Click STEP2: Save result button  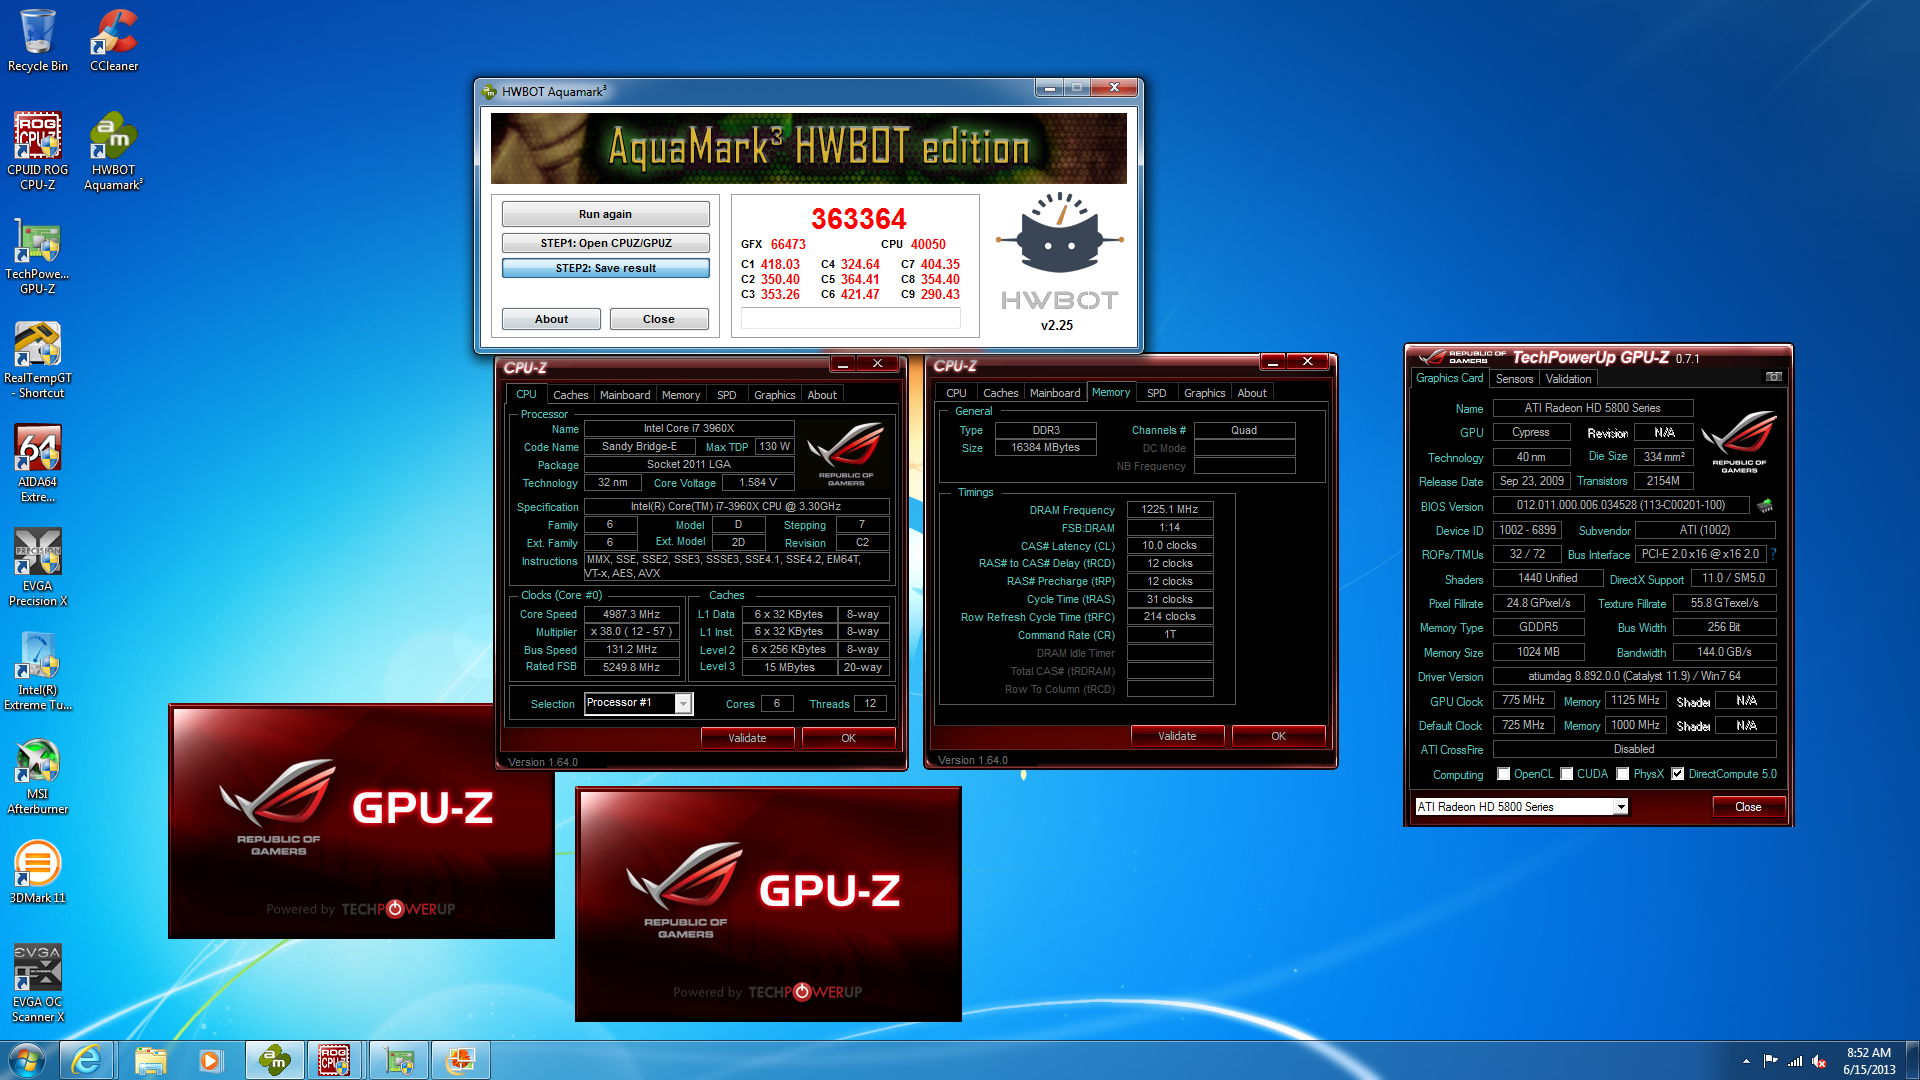605,268
